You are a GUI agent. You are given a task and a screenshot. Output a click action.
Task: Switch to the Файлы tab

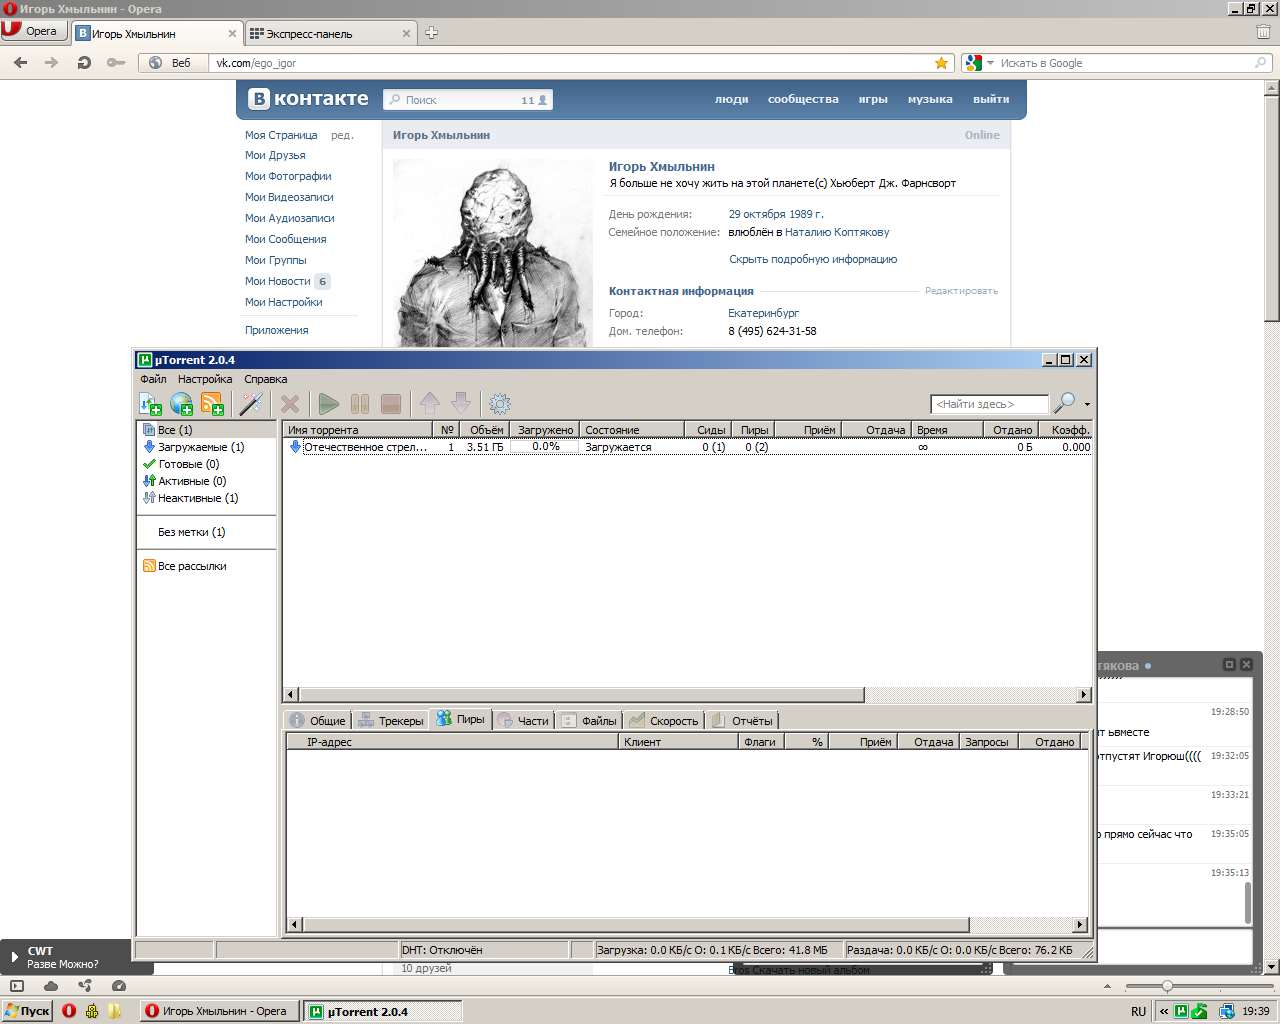(589, 721)
